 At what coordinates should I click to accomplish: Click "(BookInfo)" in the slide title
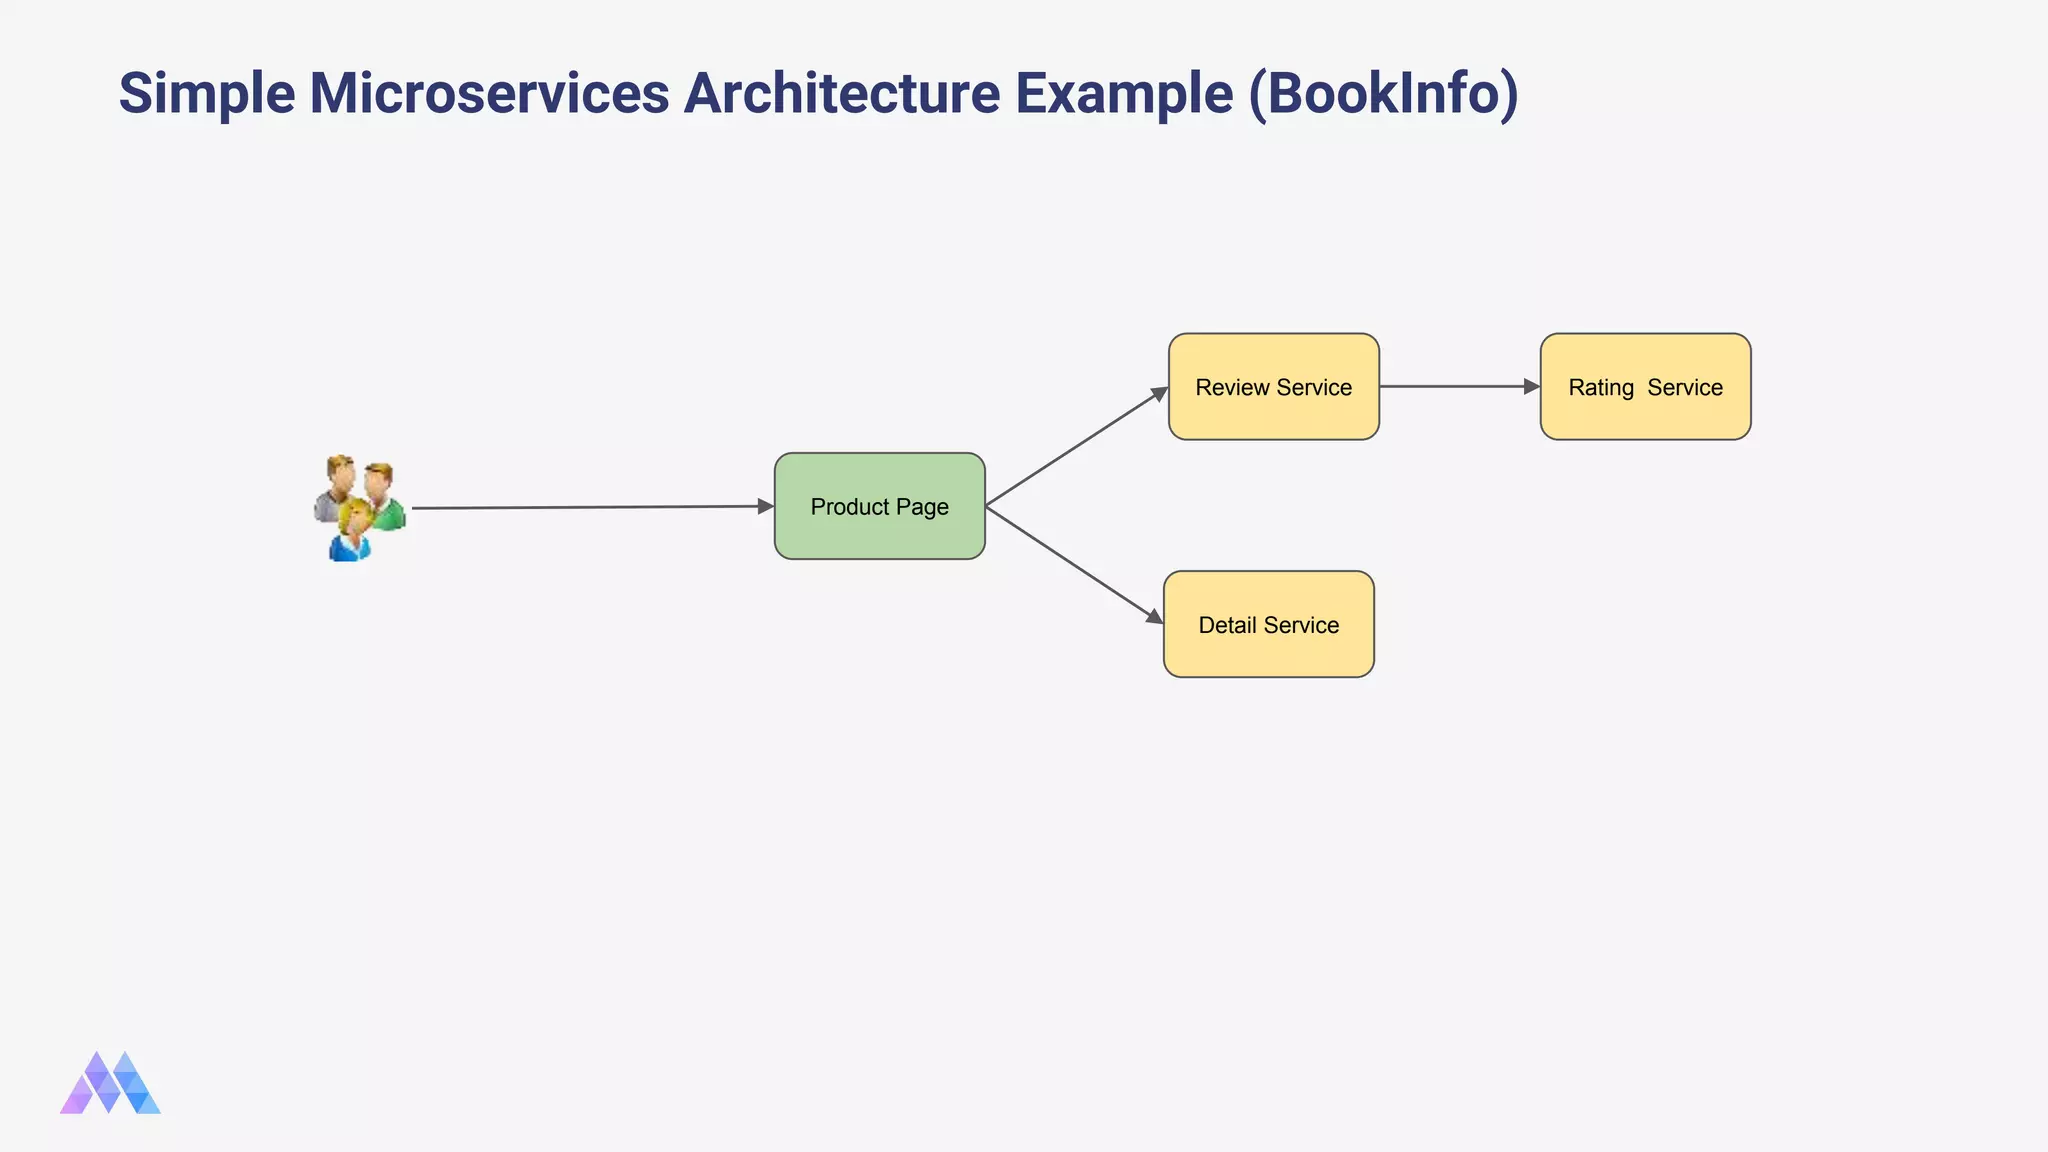1383,93
